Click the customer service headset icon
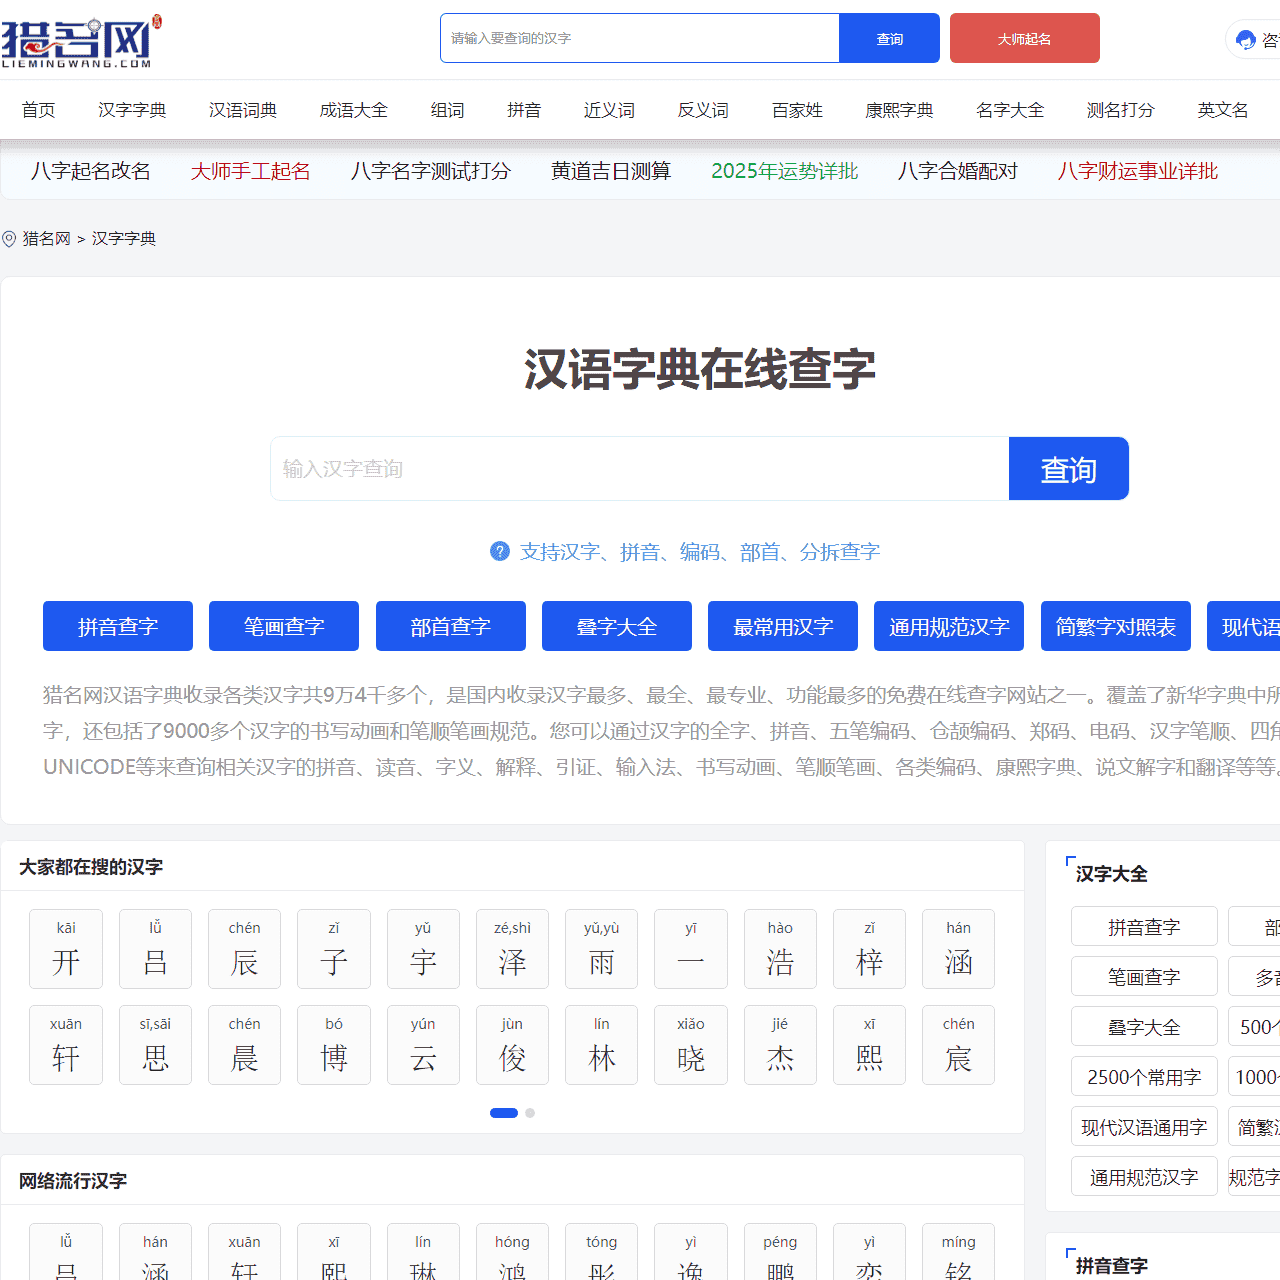1280x1280 pixels. pyautogui.click(x=1244, y=38)
